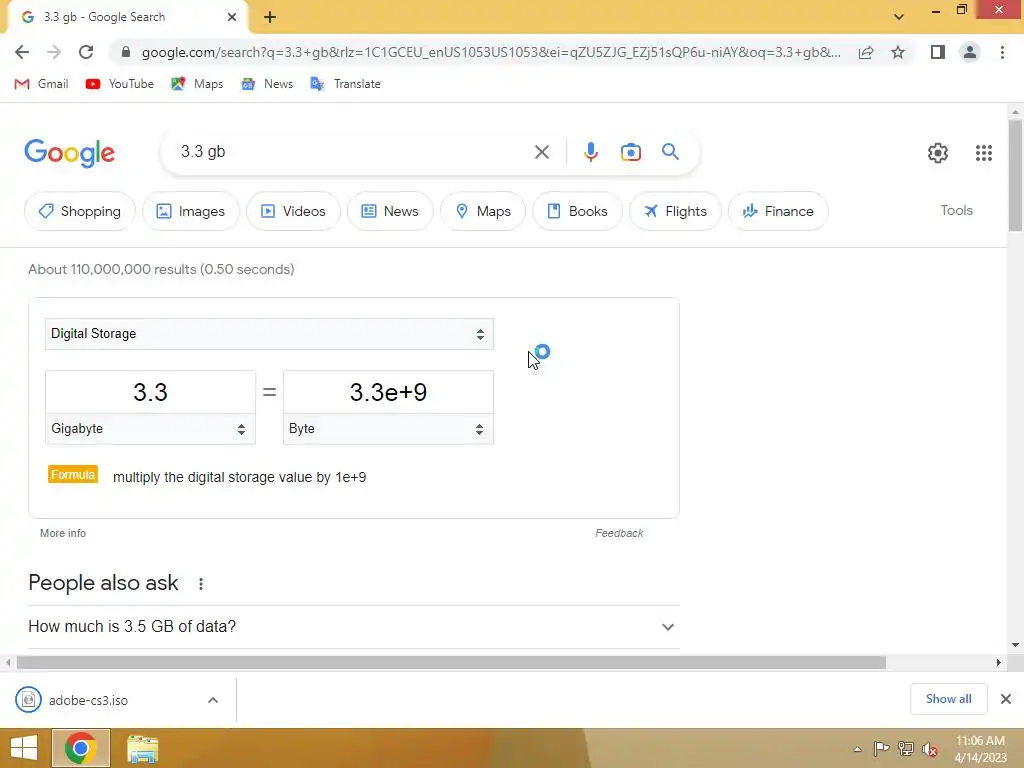Search by image with camera icon
The height and width of the screenshot is (768, 1024).
pyautogui.click(x=630, y=152)
